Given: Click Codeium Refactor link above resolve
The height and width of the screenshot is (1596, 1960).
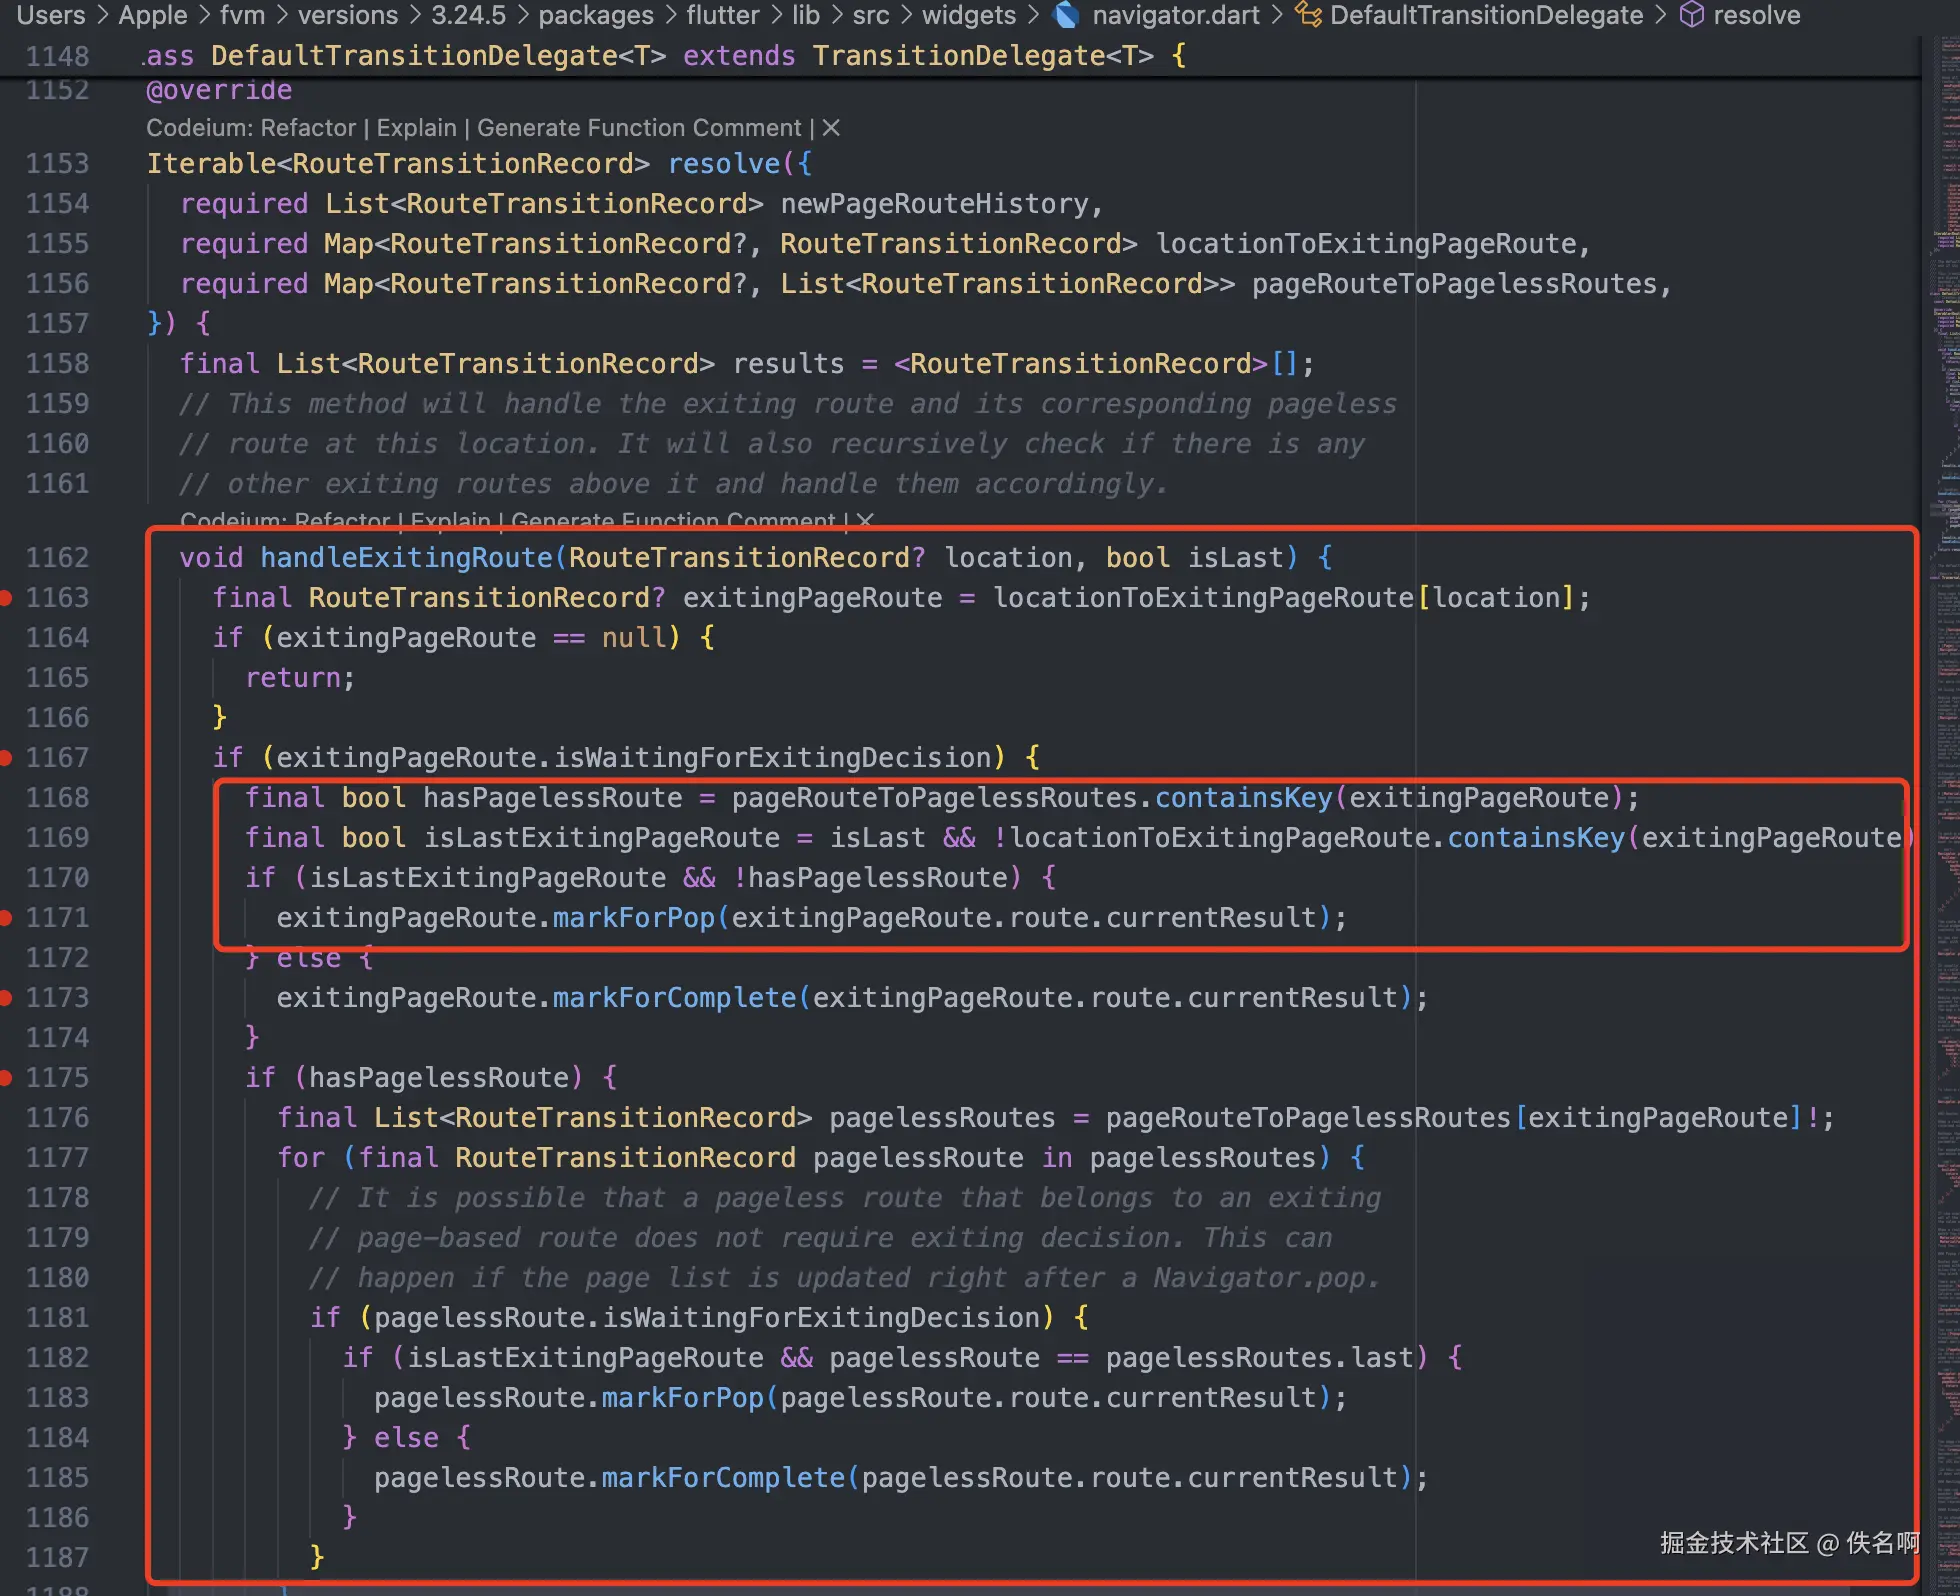Looking at the screenshot, I should coord(307,128).
